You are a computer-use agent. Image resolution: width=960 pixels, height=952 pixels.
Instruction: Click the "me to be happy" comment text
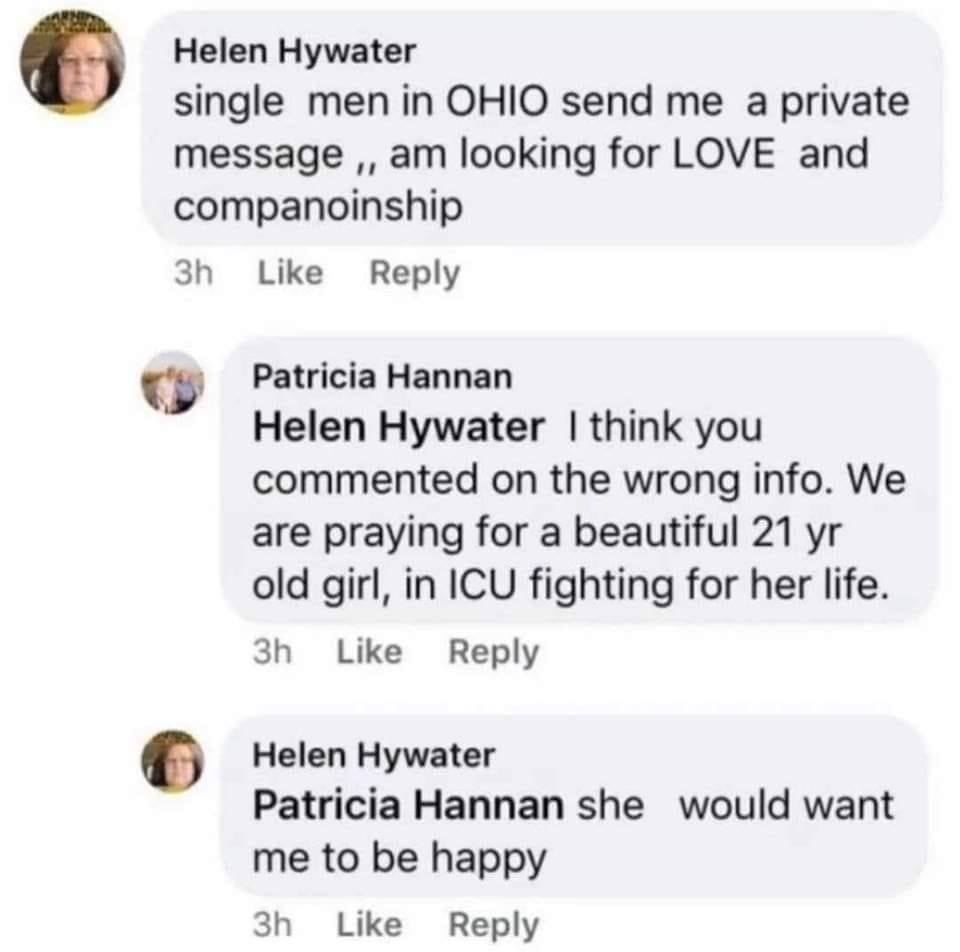(400, 857)
